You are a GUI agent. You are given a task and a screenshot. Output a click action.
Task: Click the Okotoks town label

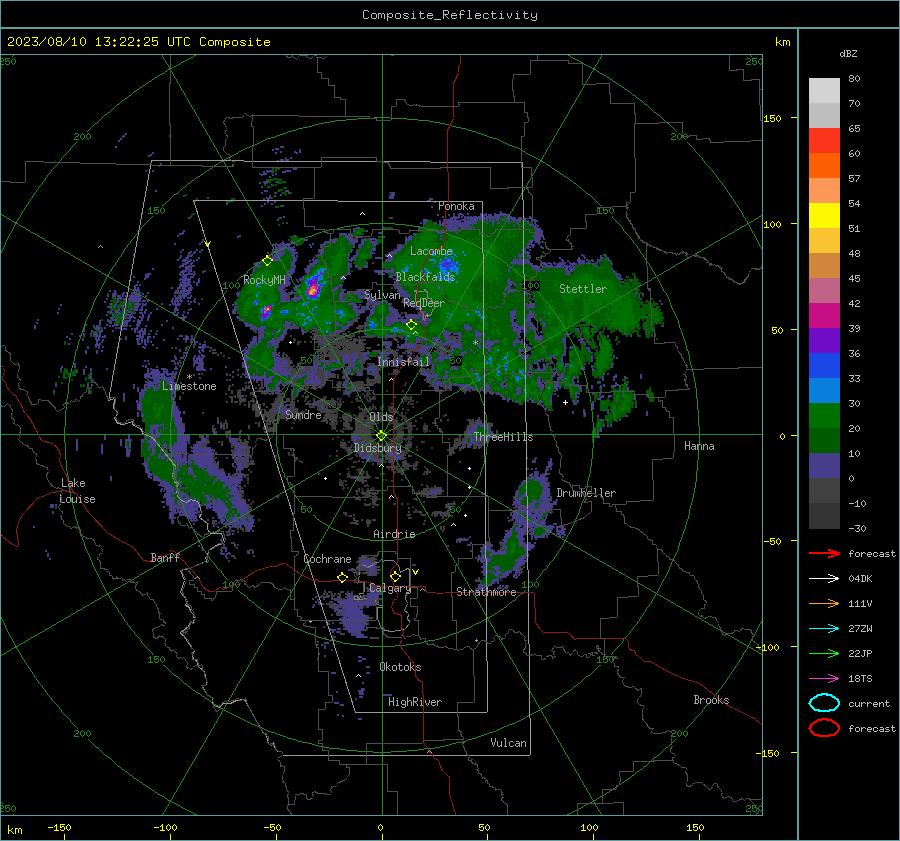400,667
